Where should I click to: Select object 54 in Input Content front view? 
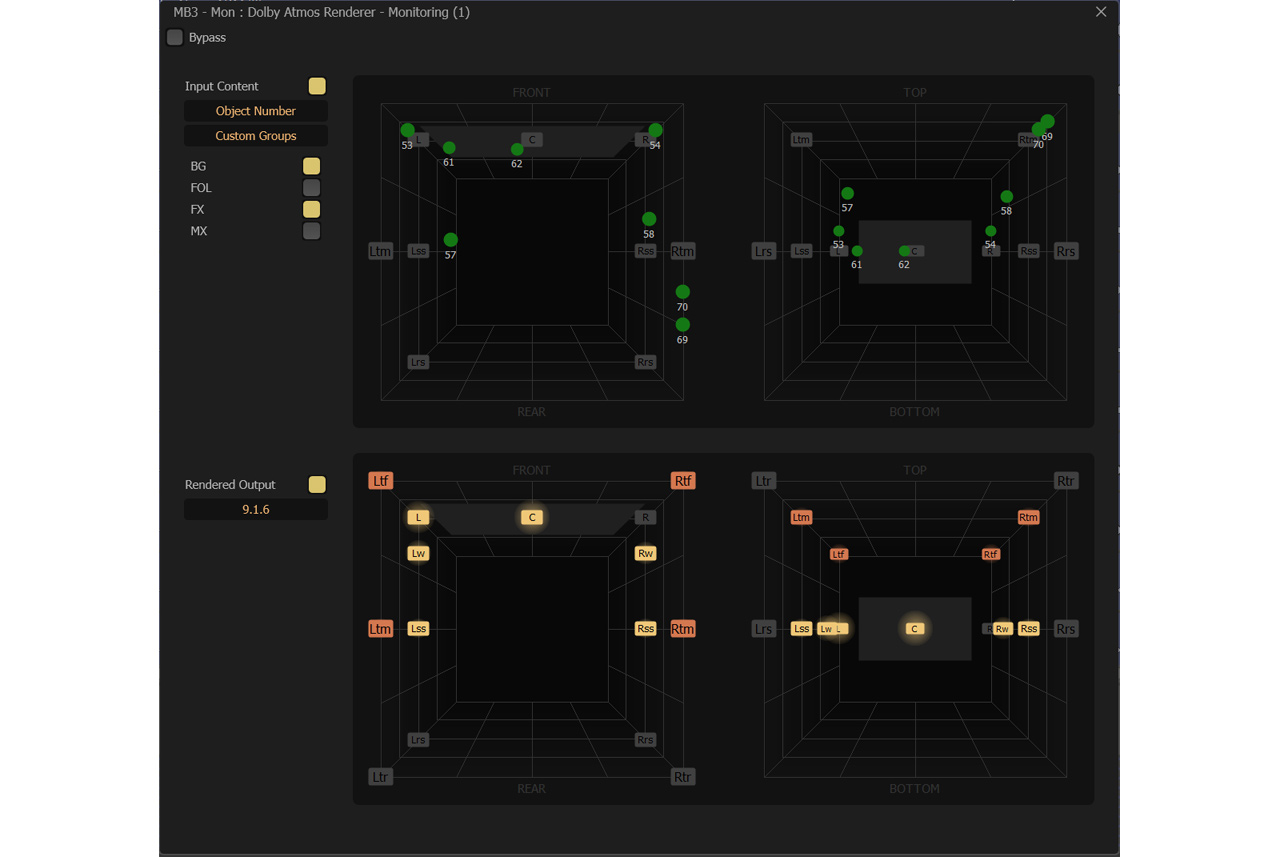[655, 130]
